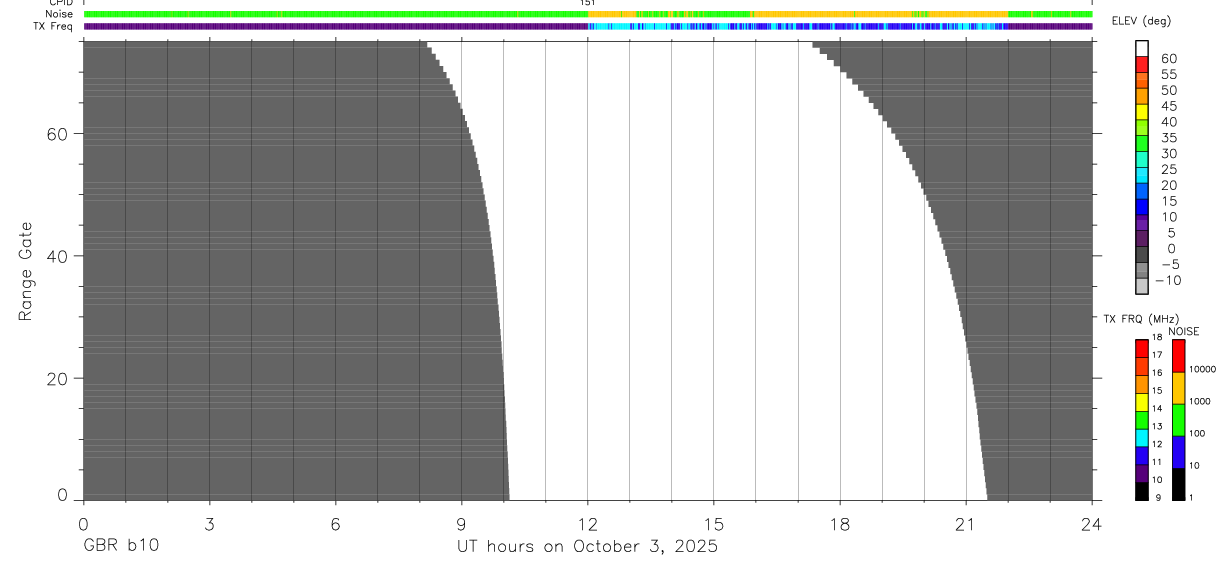The height and width of the screenshot is (567, 1228).
Task: Click the 'Range Gate' y-axis label
Action: coord(27,271)
